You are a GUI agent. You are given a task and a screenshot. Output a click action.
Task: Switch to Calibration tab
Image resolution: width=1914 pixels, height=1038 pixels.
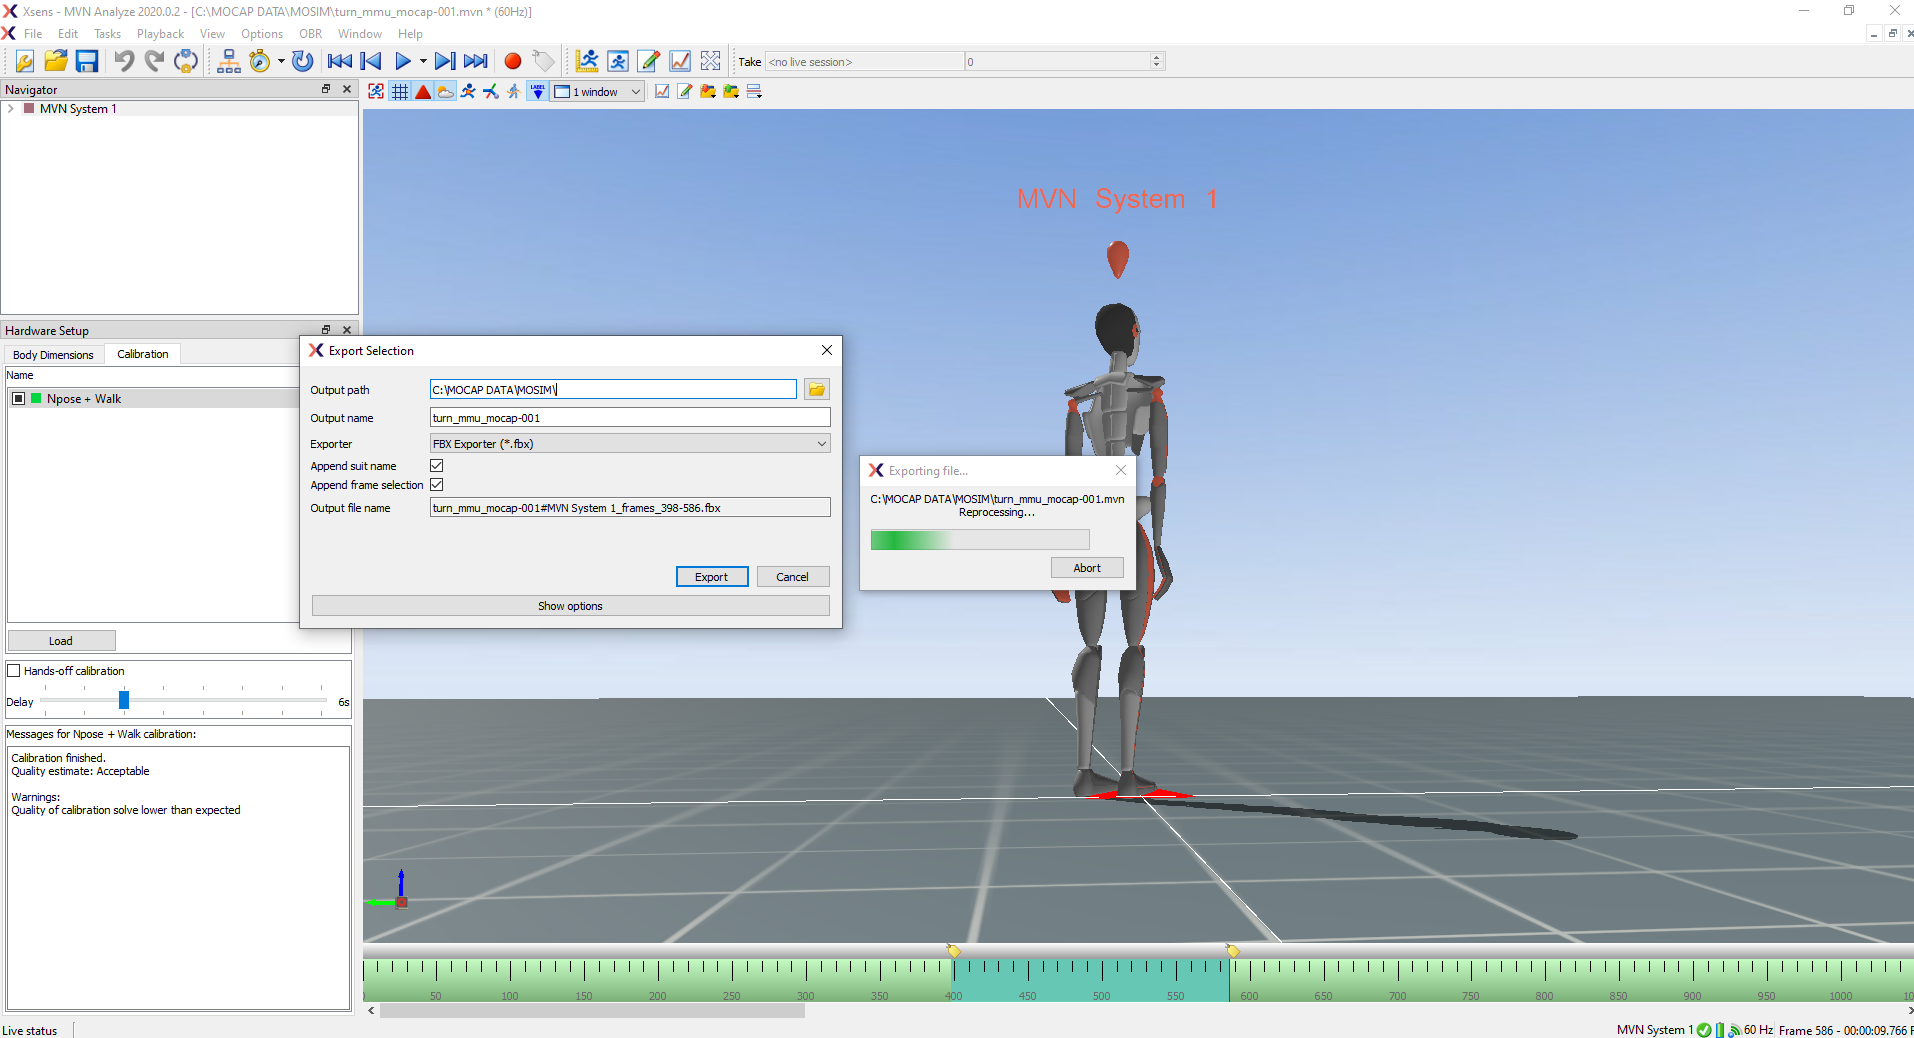point(143,354)
